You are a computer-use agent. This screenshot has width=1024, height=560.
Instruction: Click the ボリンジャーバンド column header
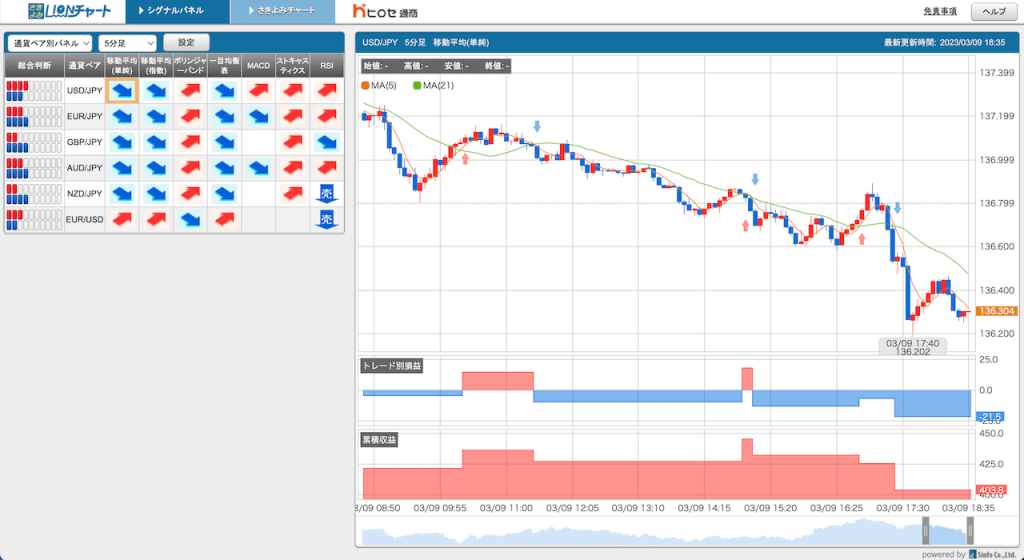(x=190, y=66)
